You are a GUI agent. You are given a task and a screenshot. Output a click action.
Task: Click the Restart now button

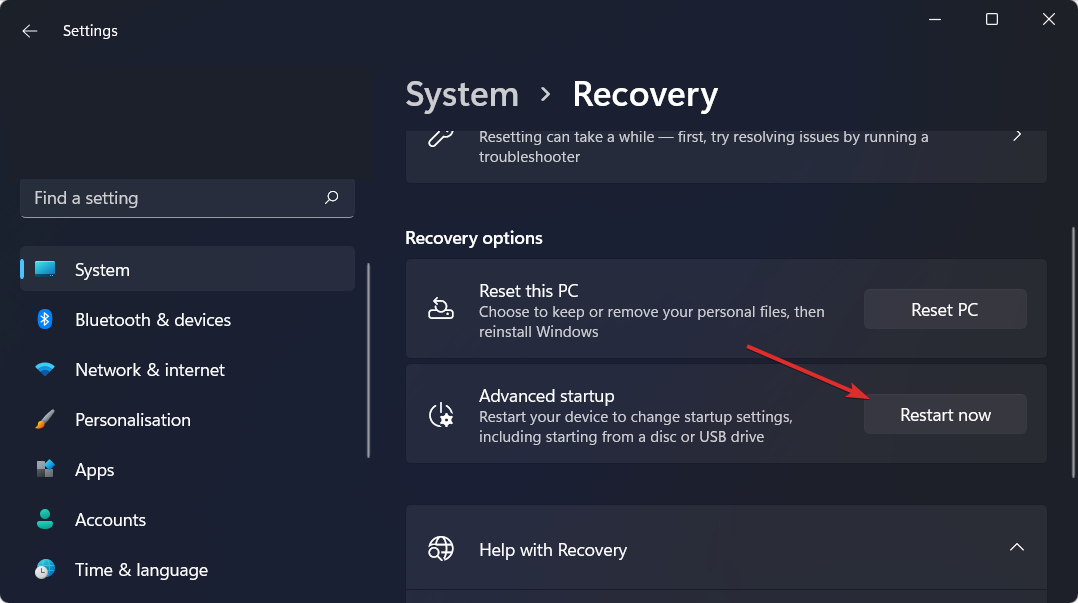[x=944, y=414]
